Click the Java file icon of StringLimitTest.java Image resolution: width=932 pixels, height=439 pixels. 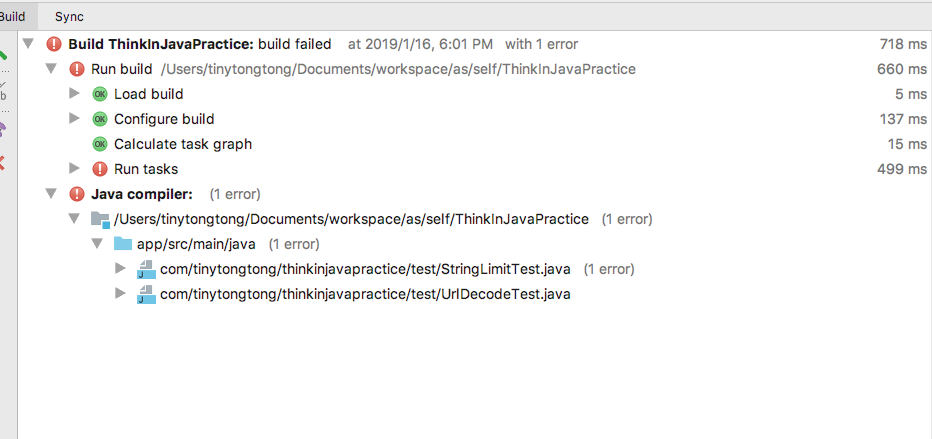point(146,269)
